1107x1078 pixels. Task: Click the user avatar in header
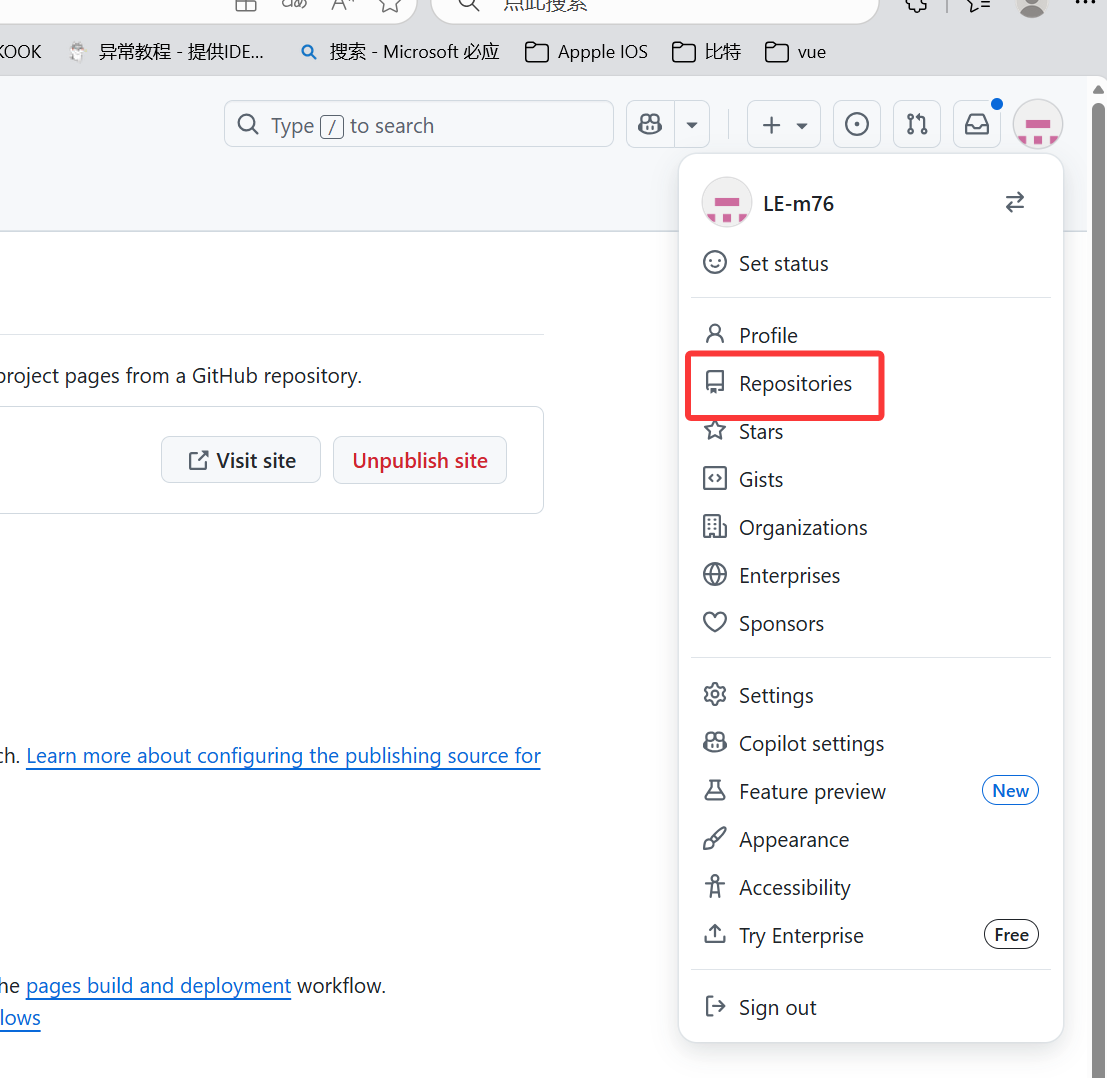pos(1038,125)
